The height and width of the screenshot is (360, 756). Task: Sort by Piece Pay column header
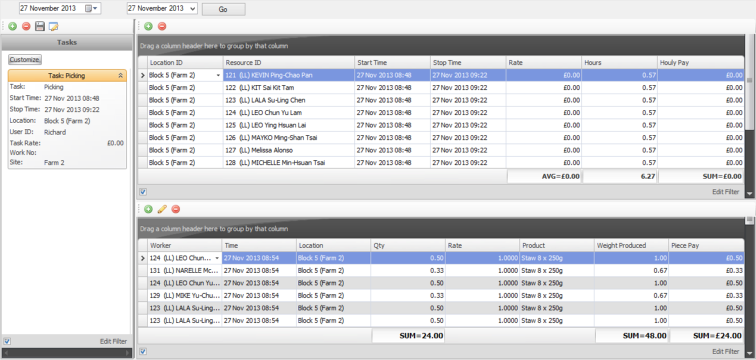706,245
